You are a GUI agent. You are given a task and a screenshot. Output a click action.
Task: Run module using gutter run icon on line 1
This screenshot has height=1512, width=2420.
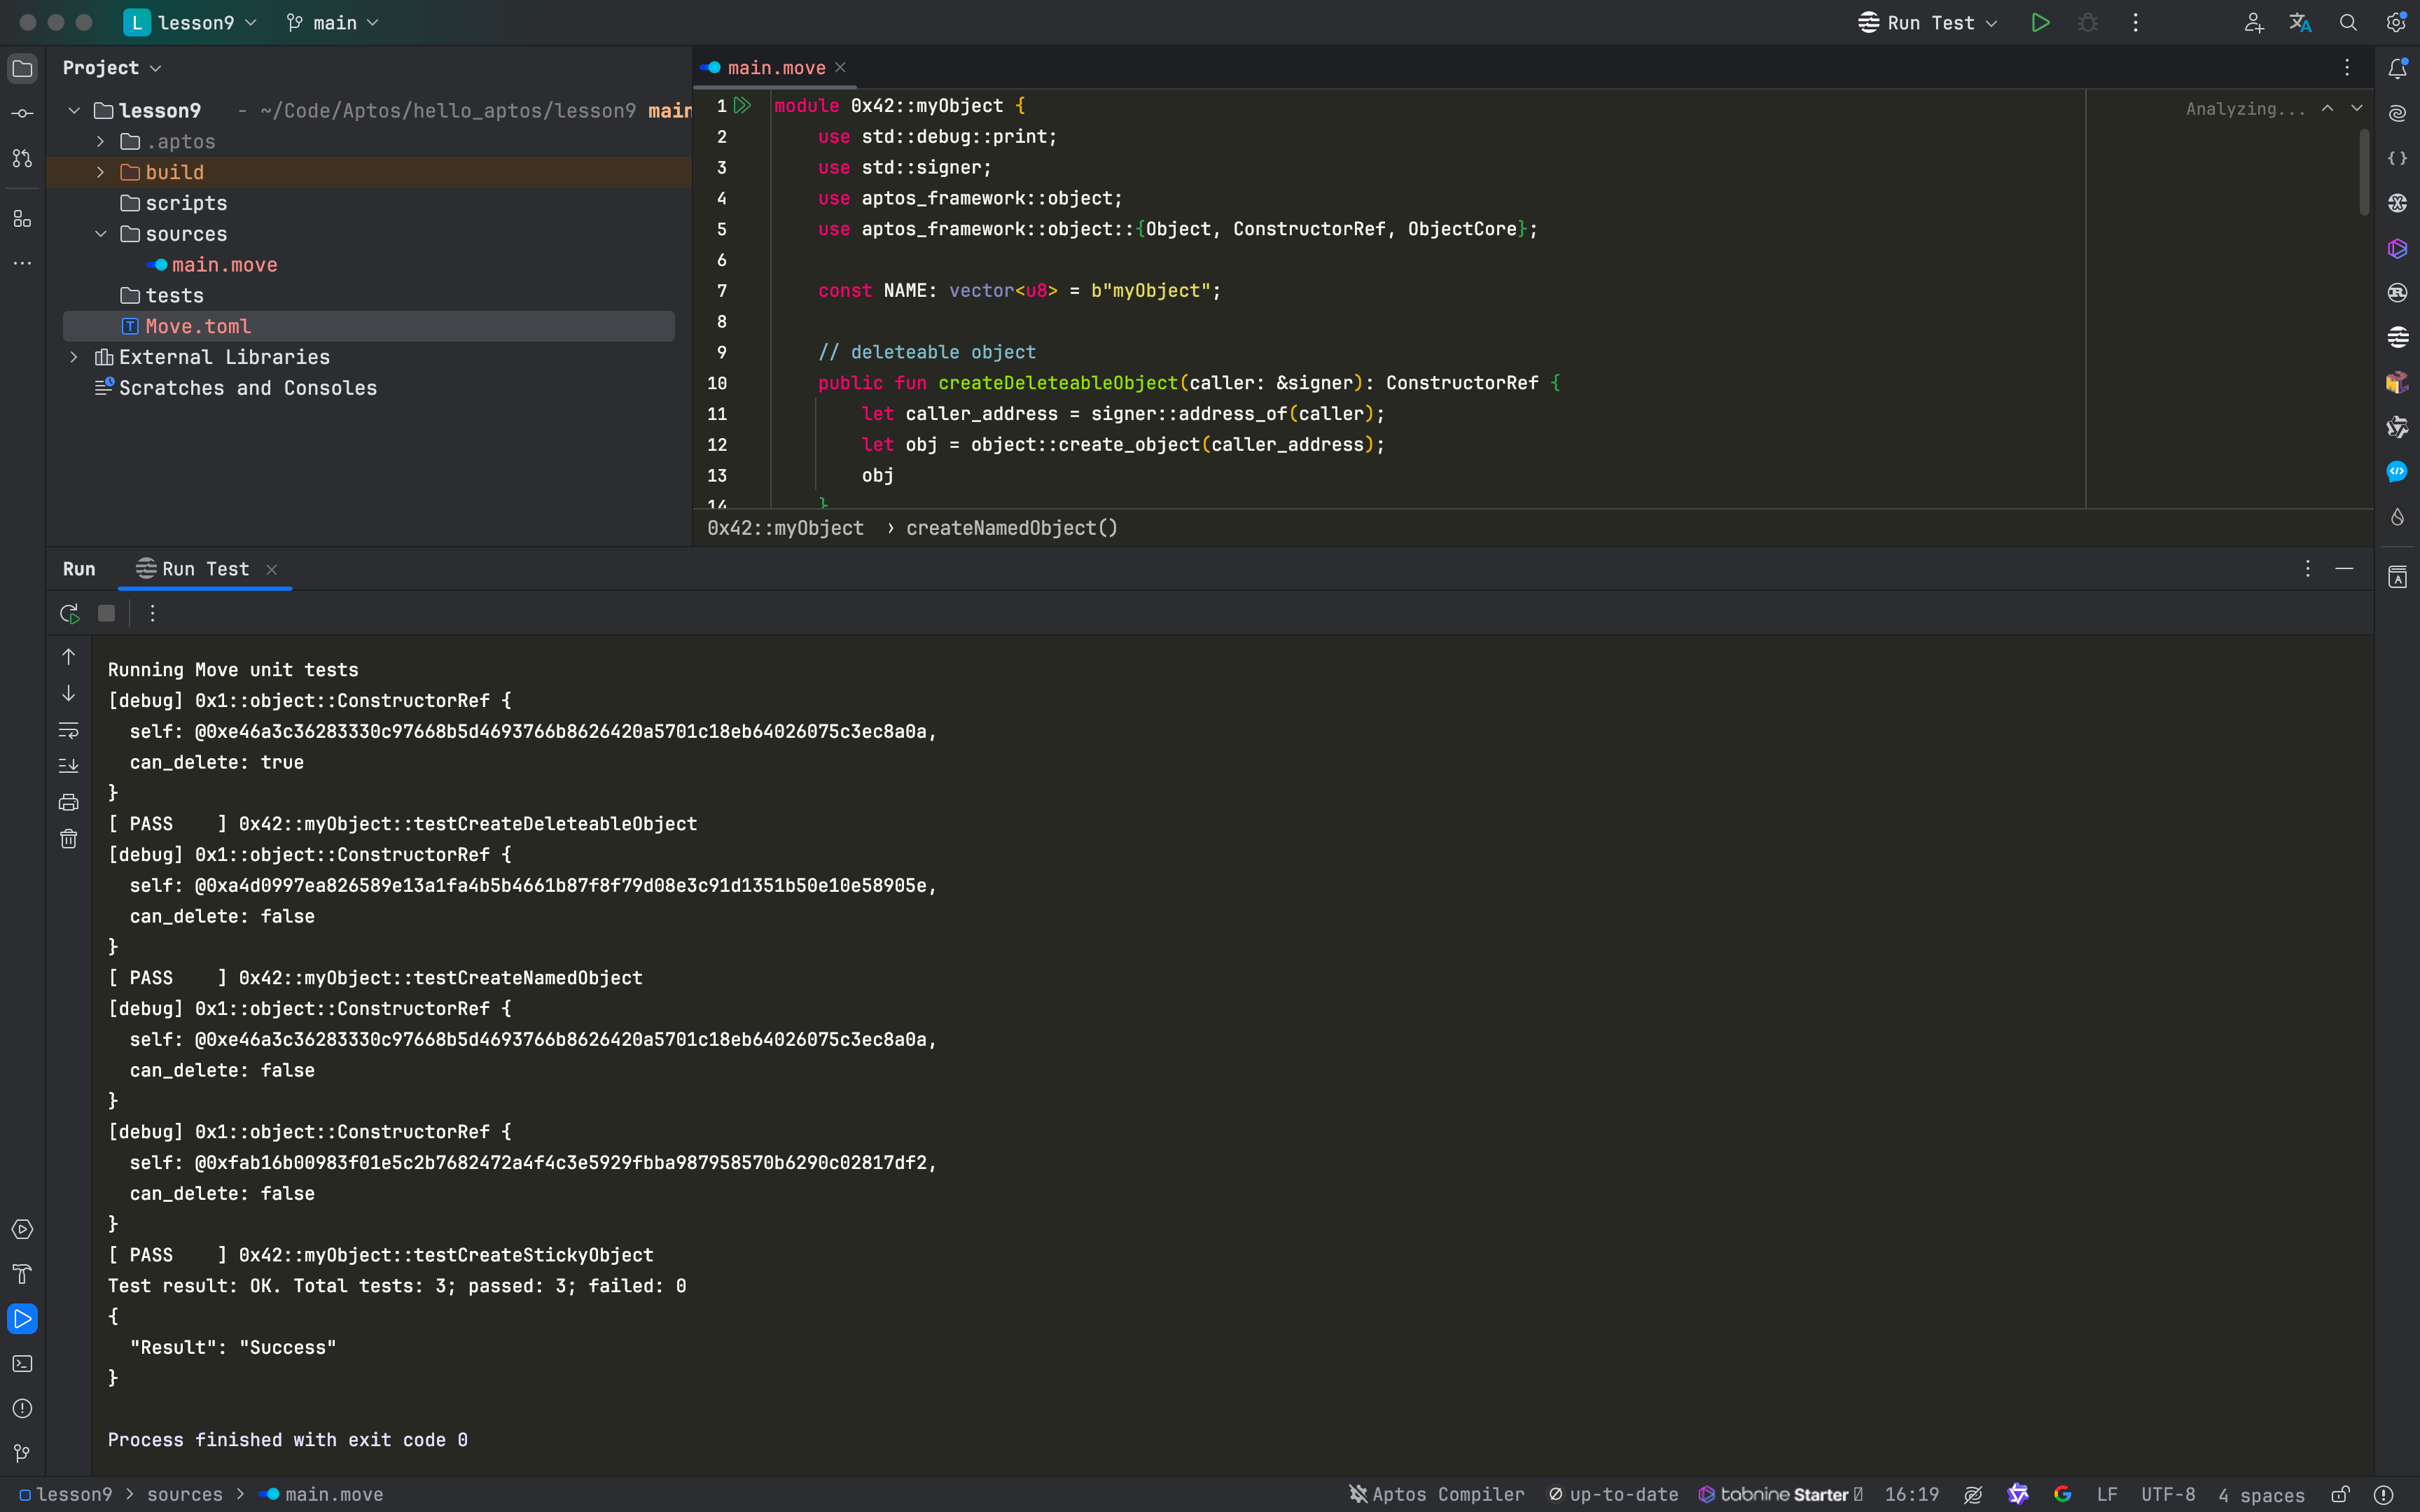click(x=742, y=105)
